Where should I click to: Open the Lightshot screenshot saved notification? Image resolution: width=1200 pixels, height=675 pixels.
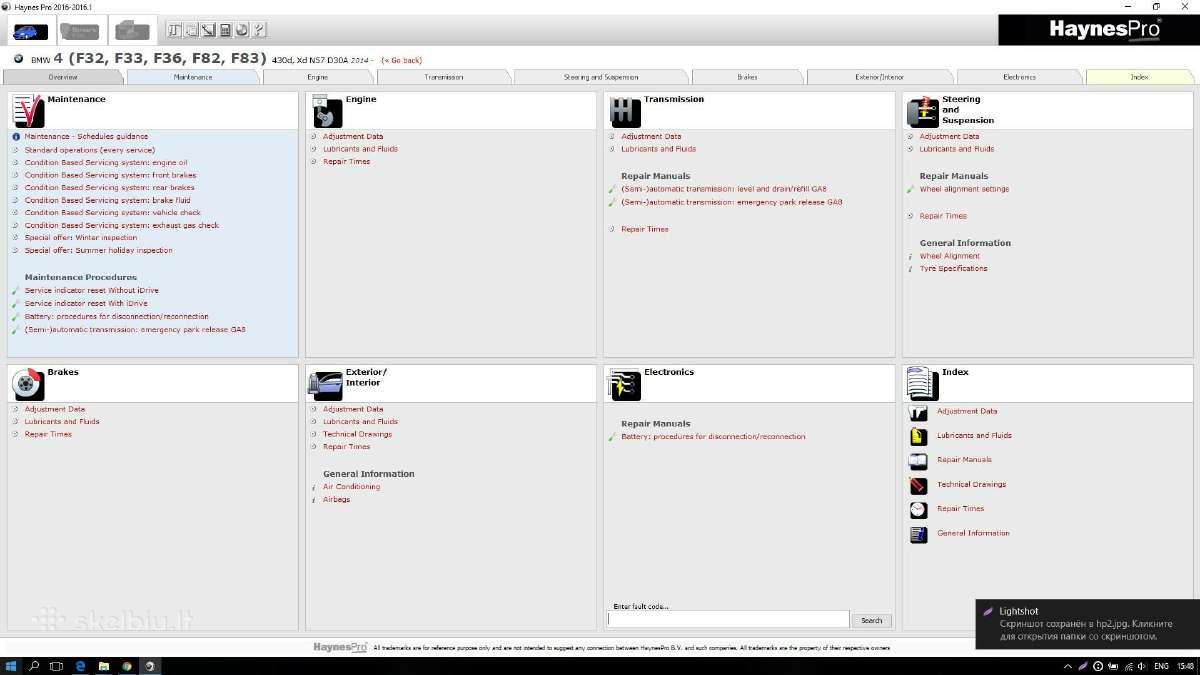[1088, 624]
